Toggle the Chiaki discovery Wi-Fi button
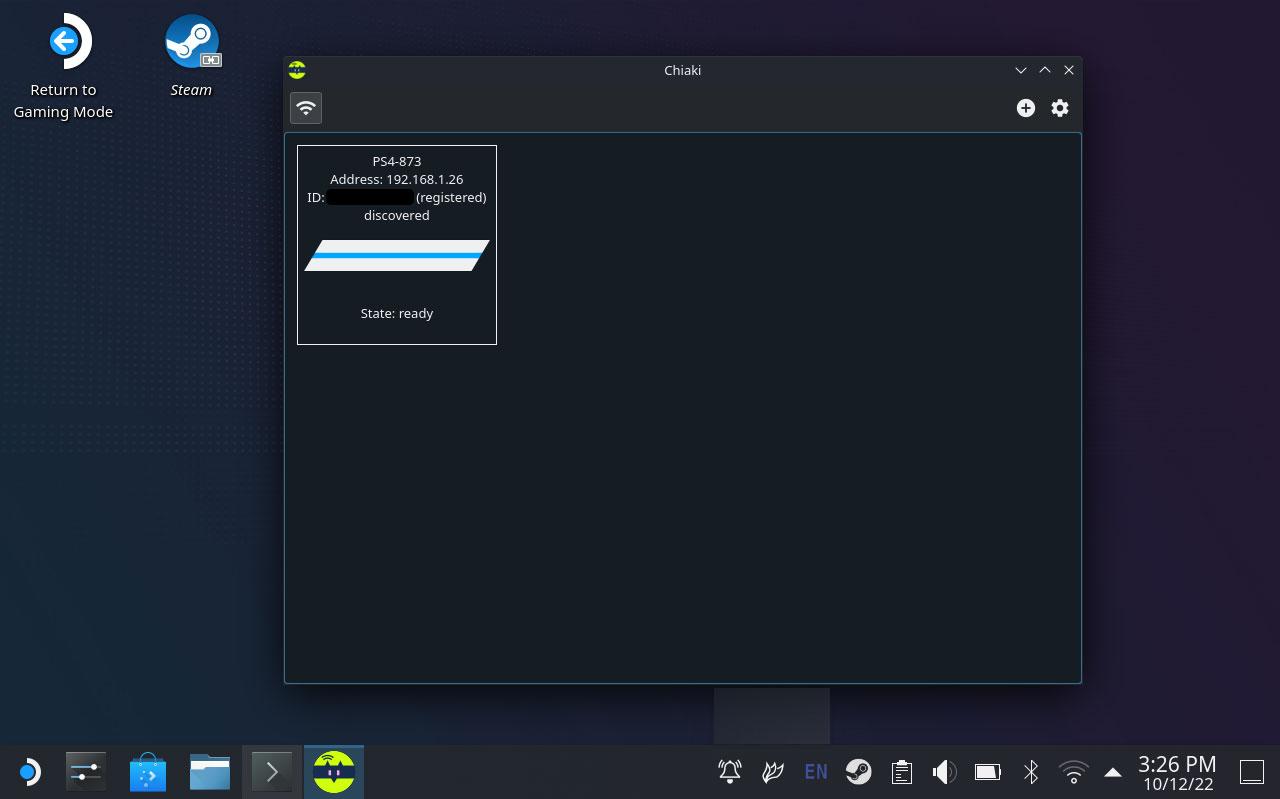1280x799 pixels. click(x=306, y=108)
